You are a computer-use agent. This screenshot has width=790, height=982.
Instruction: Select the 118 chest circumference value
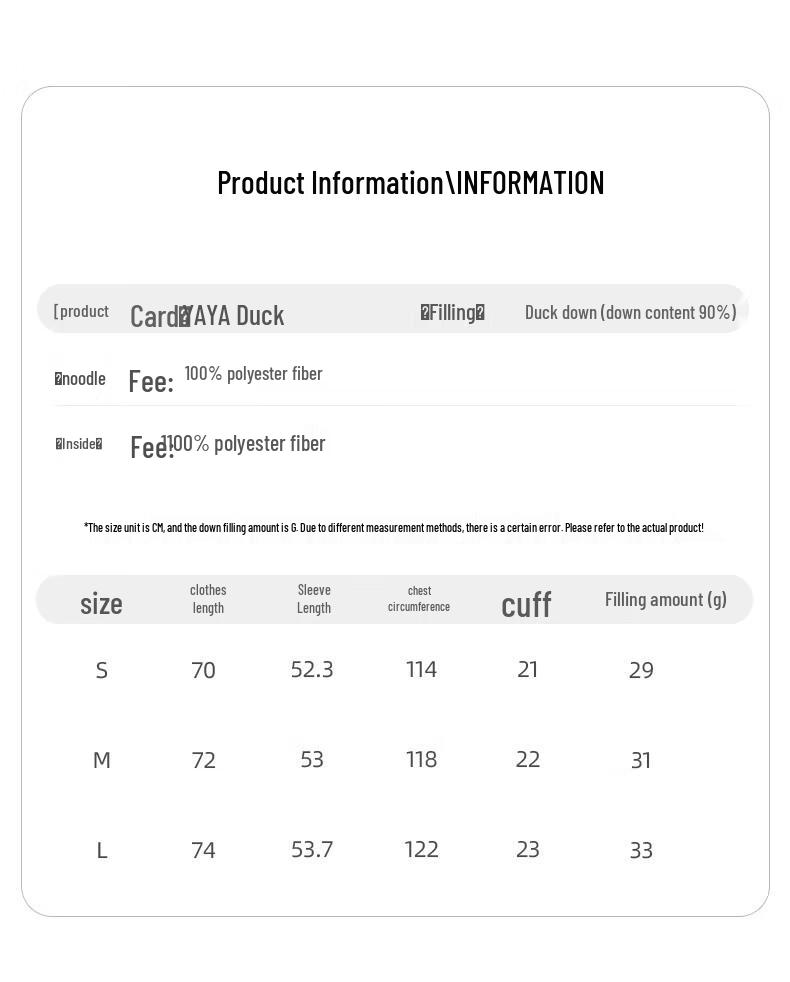coord(421,760)
